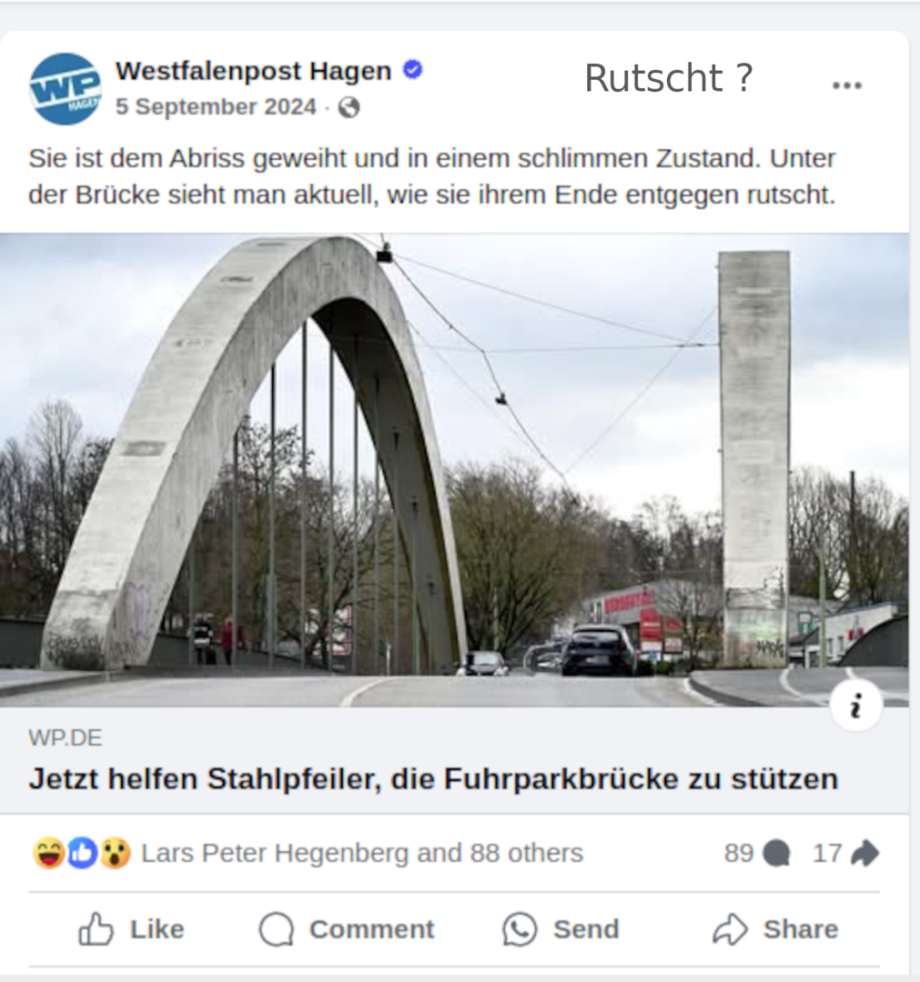View who reacted: Lars Peter Hegenberg and others

362,853
